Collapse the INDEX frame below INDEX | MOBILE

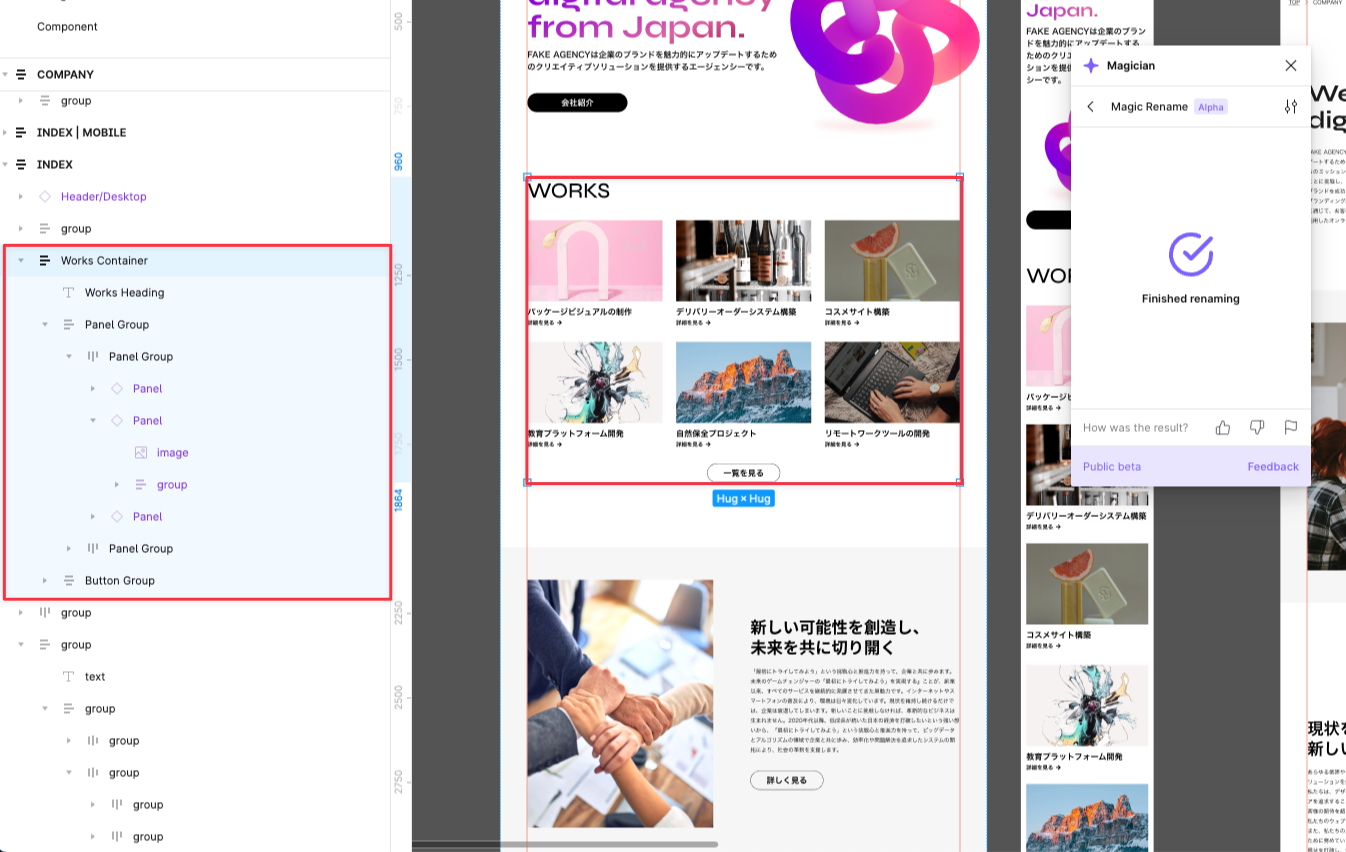click(5, 164)
